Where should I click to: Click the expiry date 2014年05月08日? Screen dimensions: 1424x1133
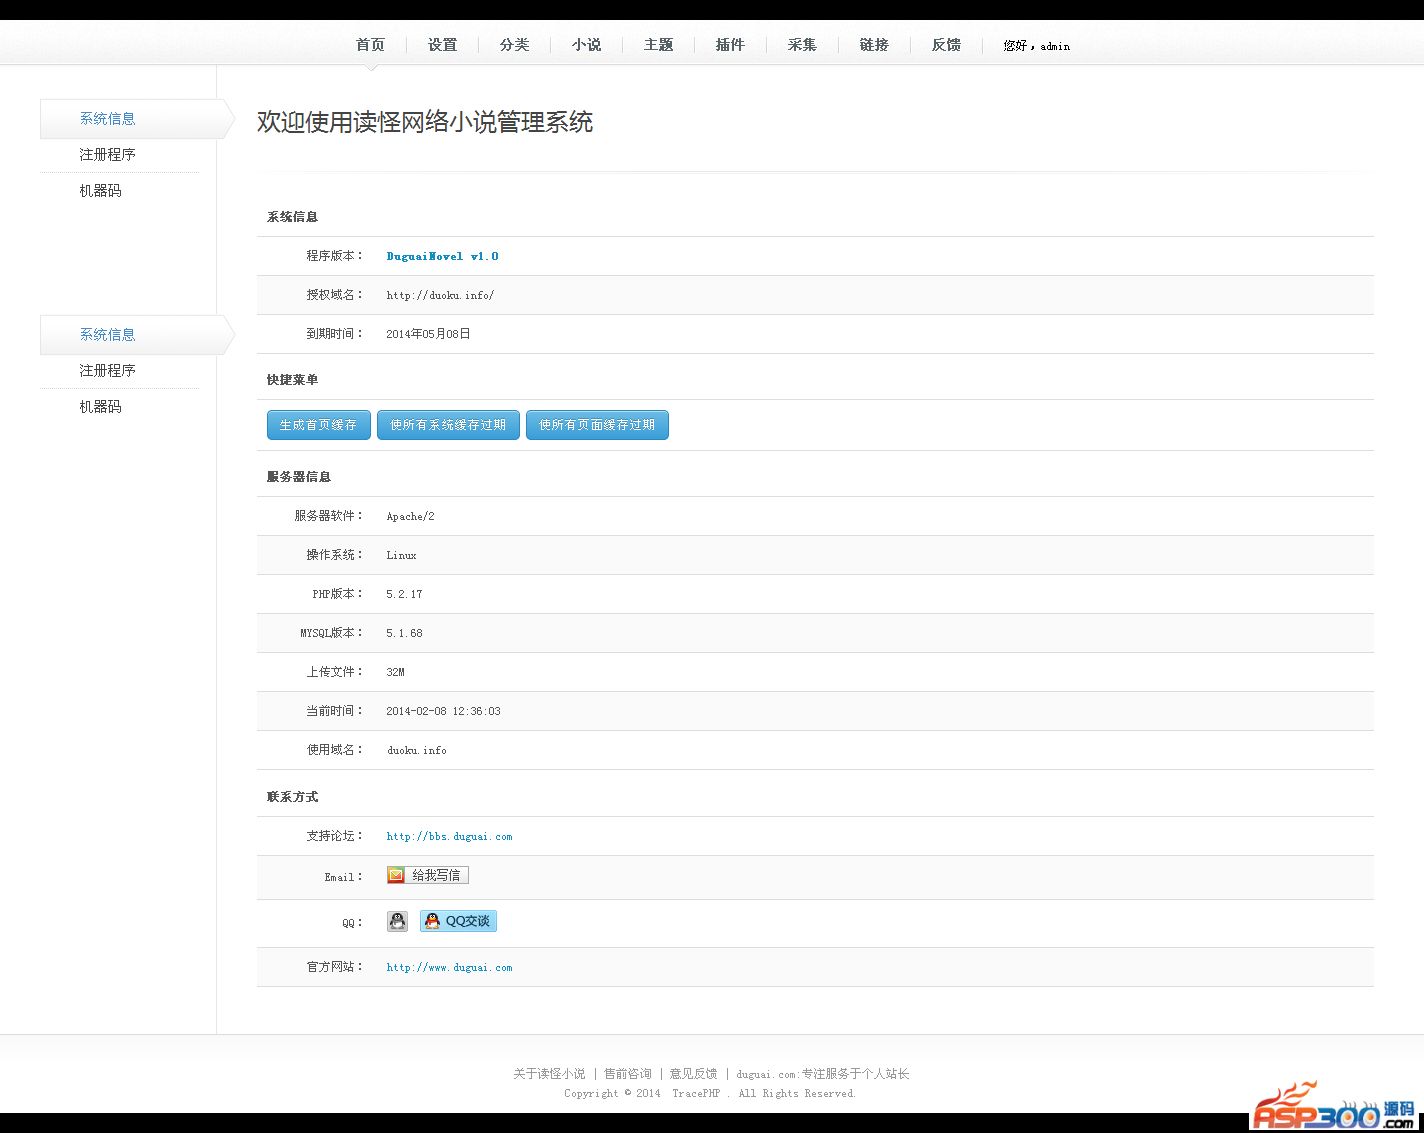[x=428, y=334]
